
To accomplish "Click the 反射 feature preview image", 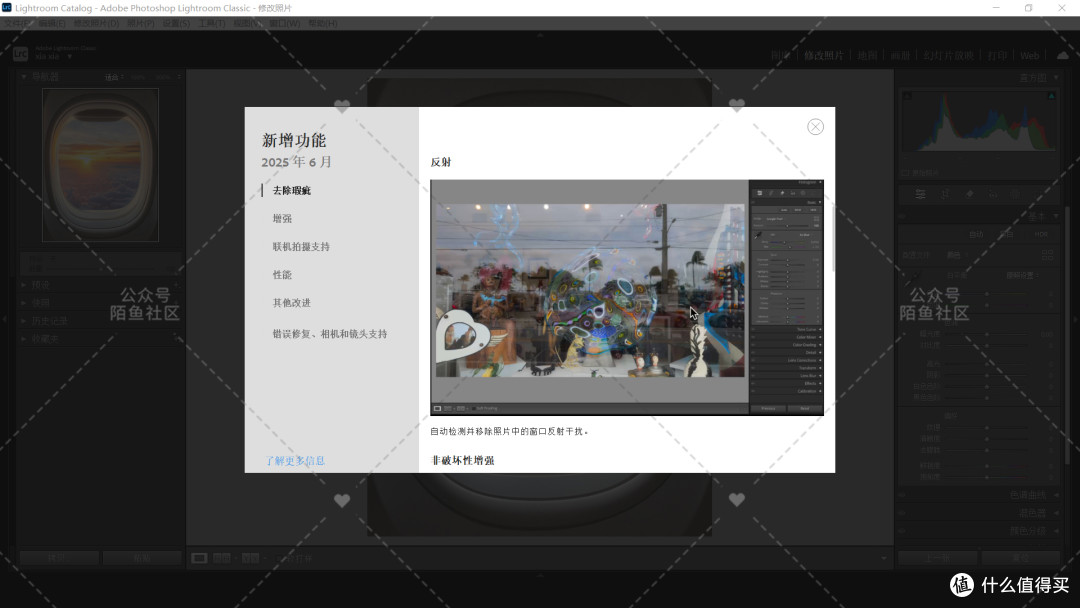I will [627, 297].
